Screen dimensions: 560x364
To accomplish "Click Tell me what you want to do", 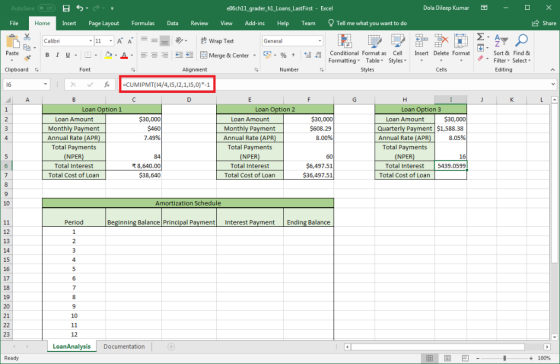I will coord(367,23).
